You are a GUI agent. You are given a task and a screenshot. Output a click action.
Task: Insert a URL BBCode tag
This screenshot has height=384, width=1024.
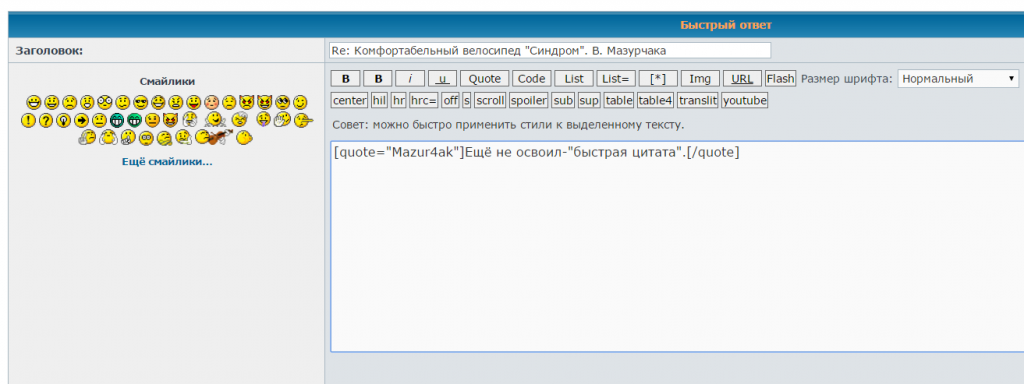coord(742,78)
